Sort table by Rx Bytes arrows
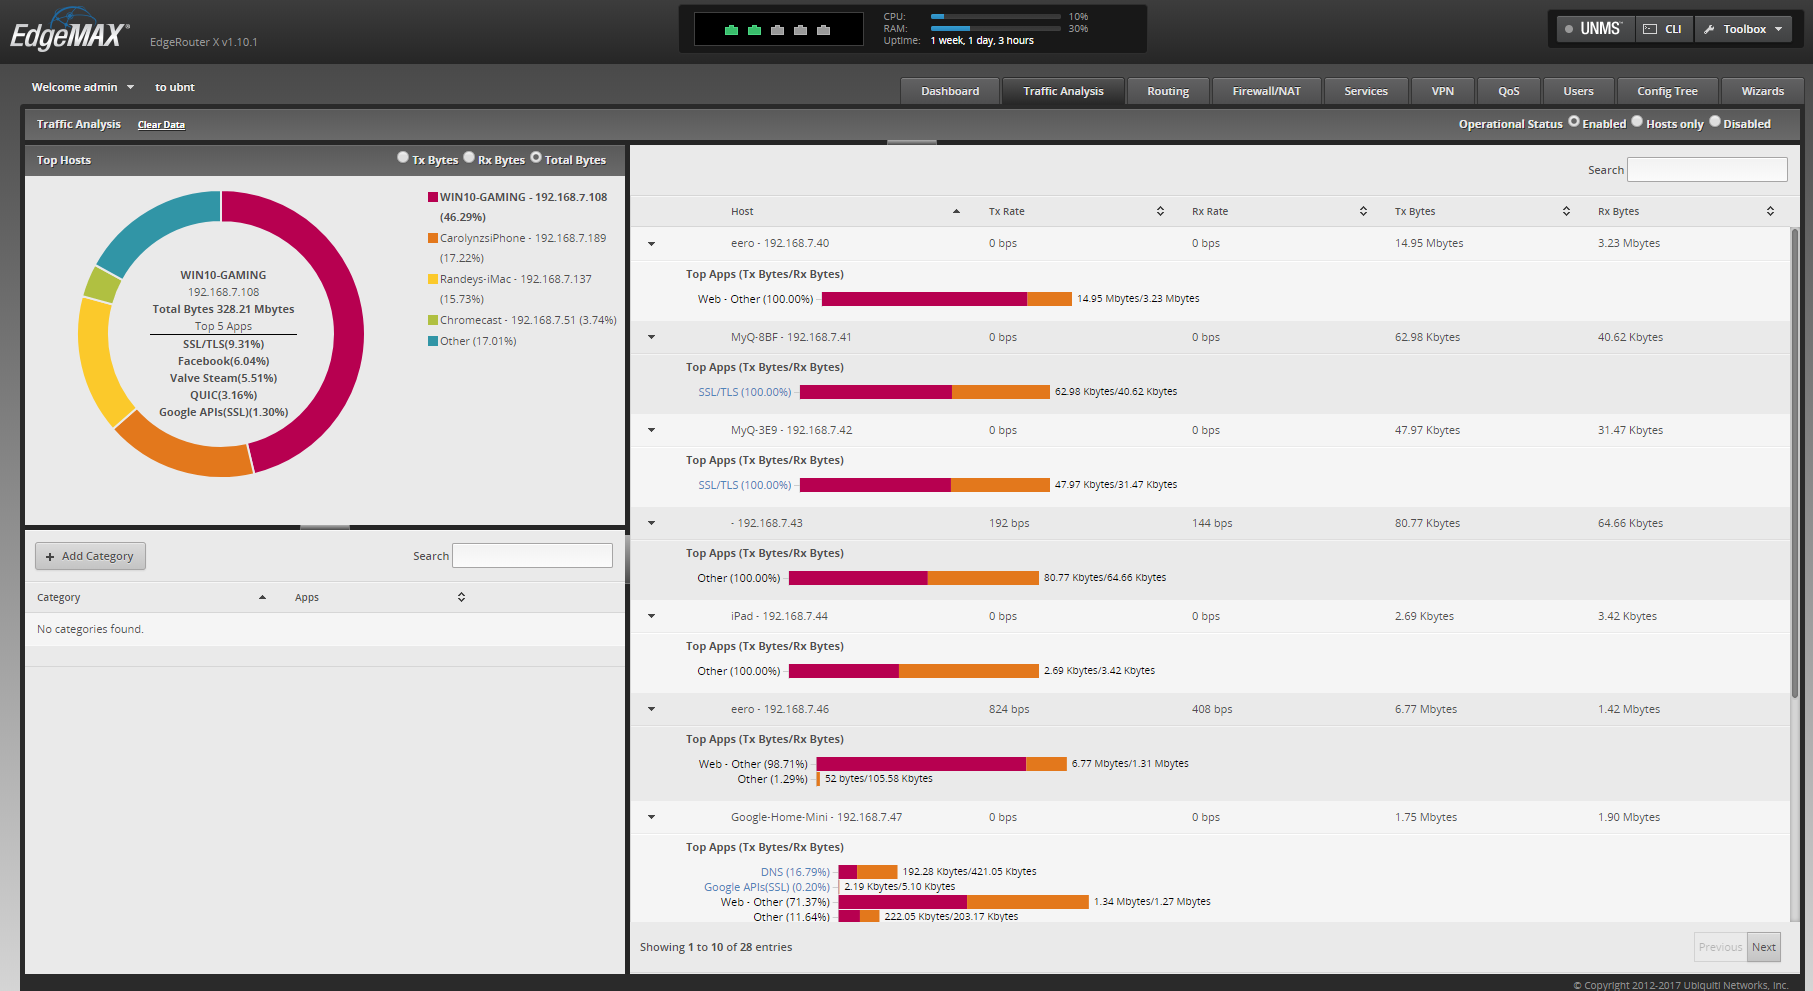 pos(1770,212)
